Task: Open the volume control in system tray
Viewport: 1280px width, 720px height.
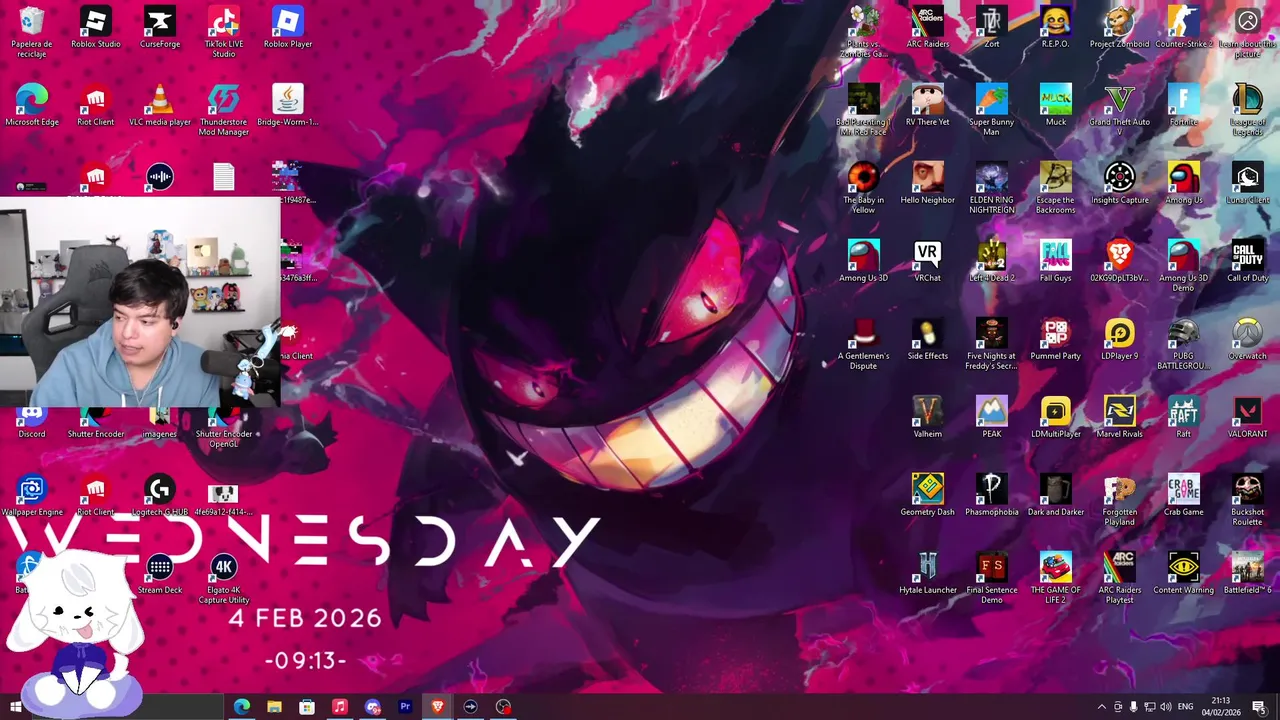Action: [1165, 707]
